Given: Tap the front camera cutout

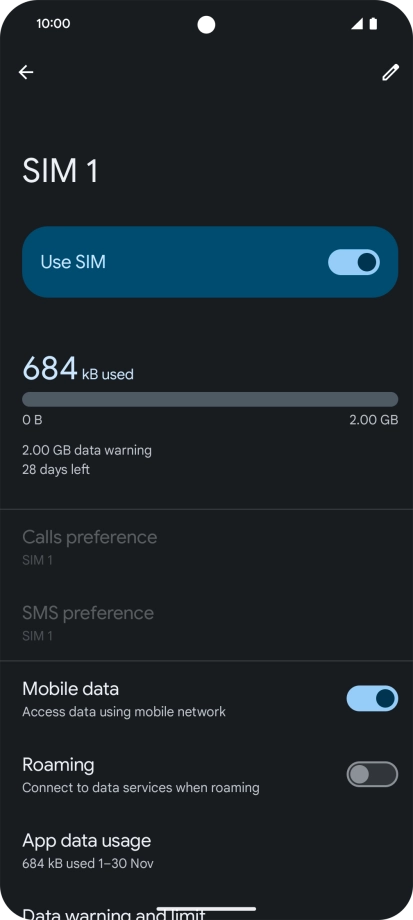Looking at the screenshot, I should pos(206,25).
